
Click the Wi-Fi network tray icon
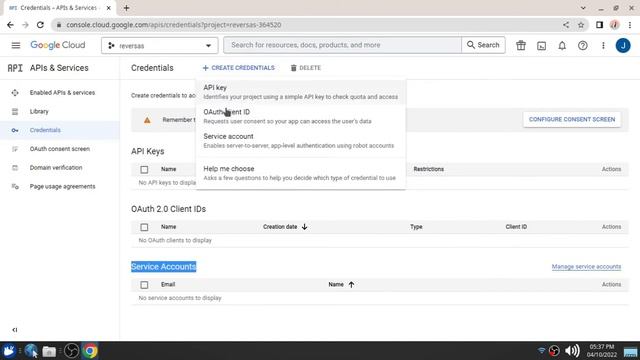[x=541, y=351]
